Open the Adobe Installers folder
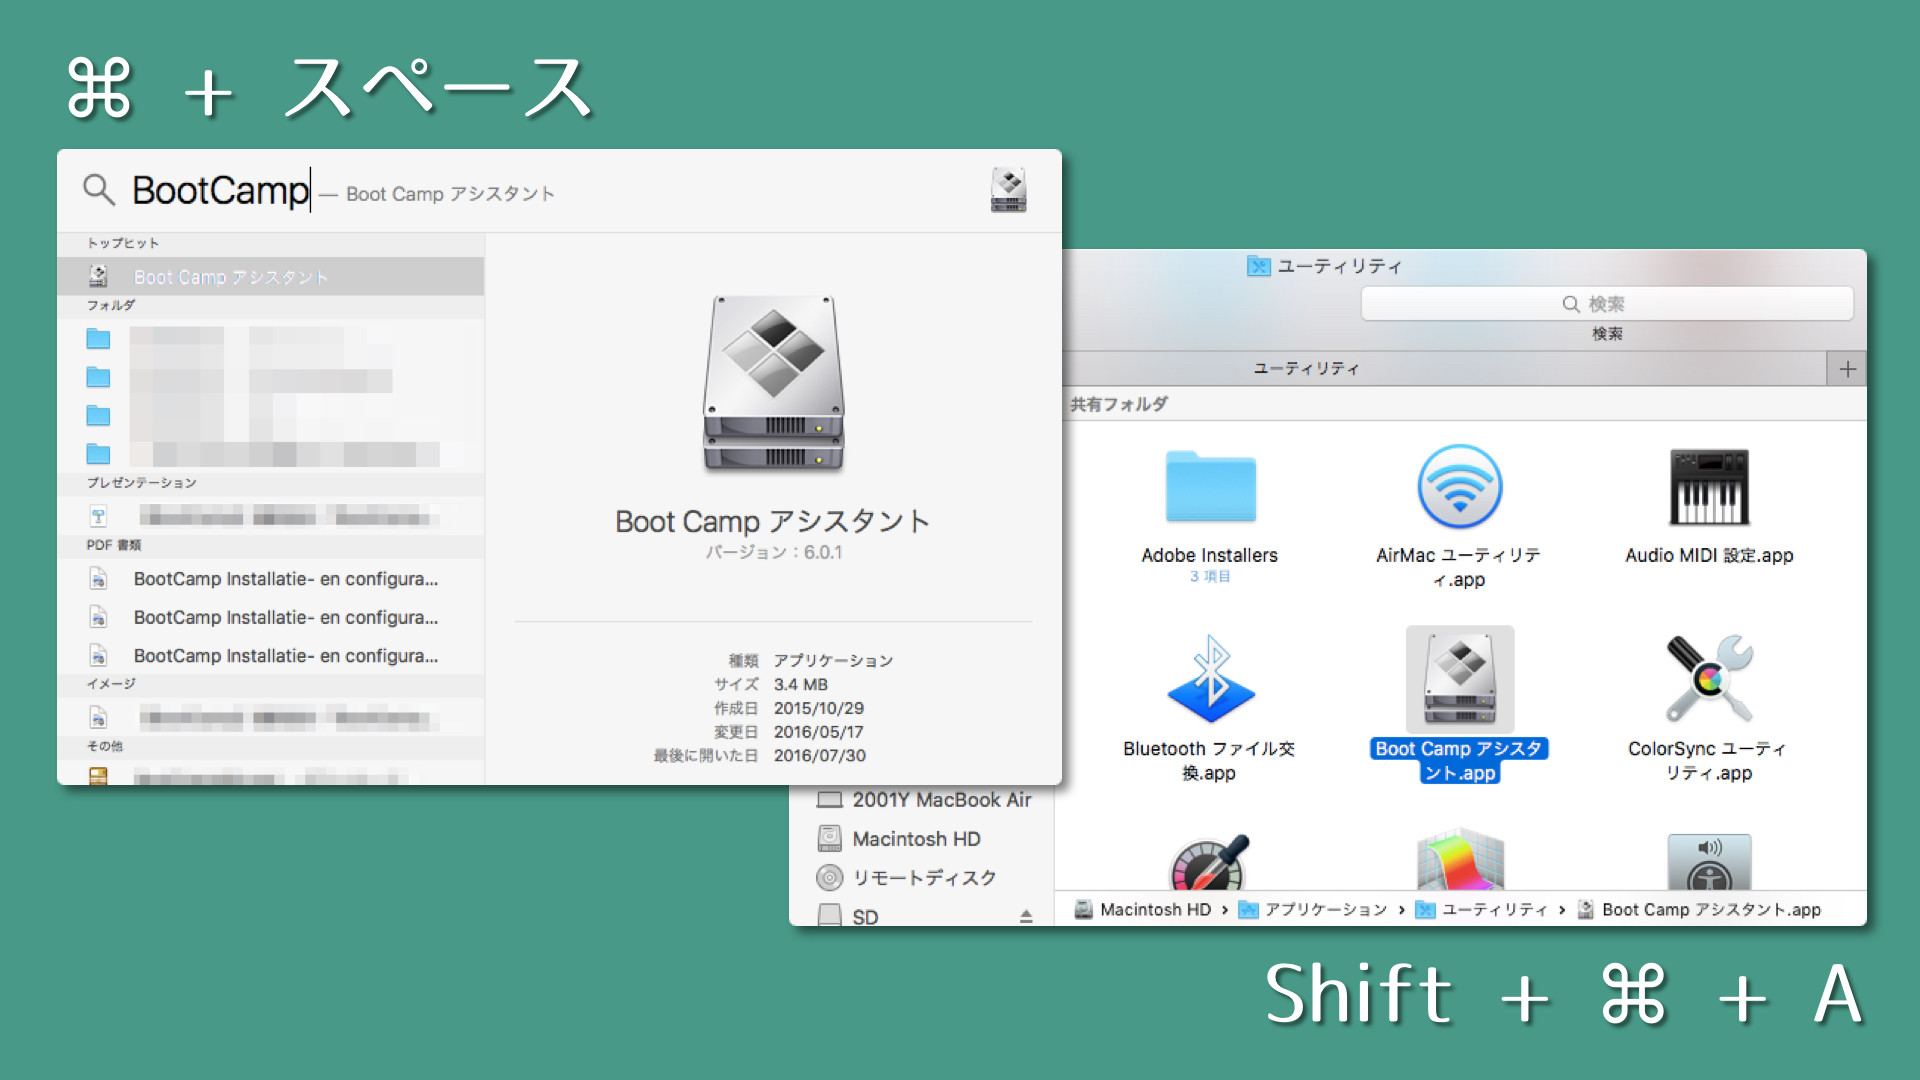Screen dimensions: 1920x1080 click(x=1210, y=487)
